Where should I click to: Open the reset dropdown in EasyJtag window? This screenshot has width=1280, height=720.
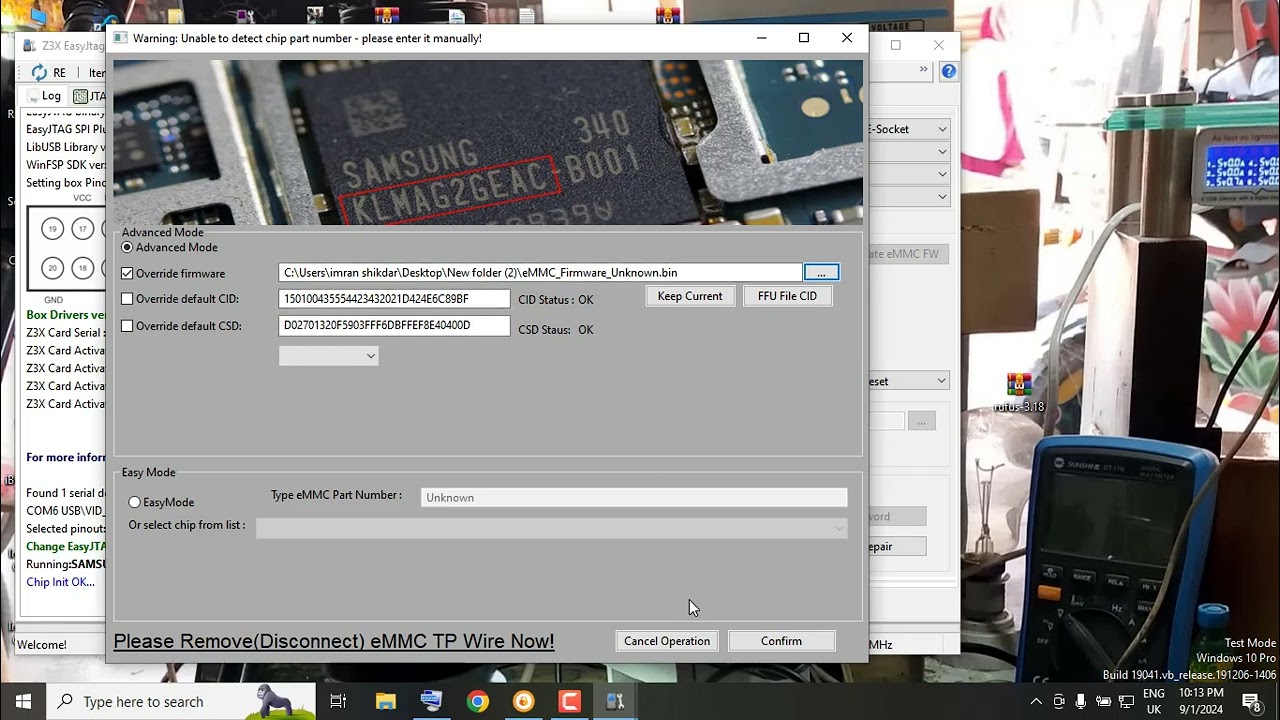(907, 381)
